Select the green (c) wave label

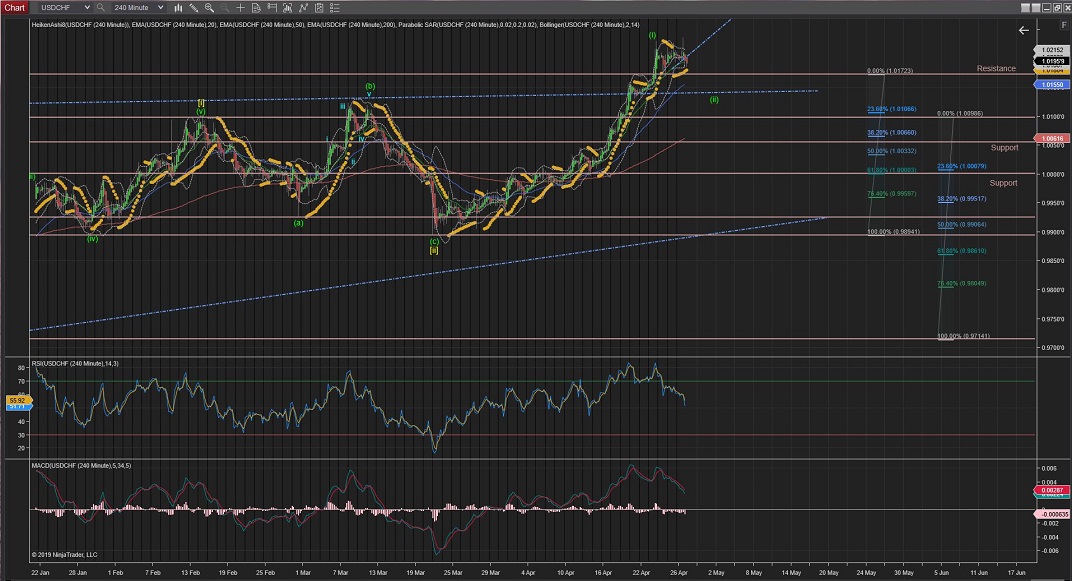[x=434, y=241]
